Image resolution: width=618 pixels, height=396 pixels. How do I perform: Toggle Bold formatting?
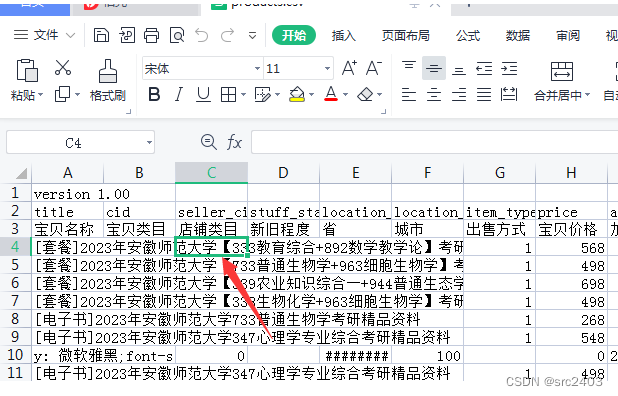[x=154, y=95]
